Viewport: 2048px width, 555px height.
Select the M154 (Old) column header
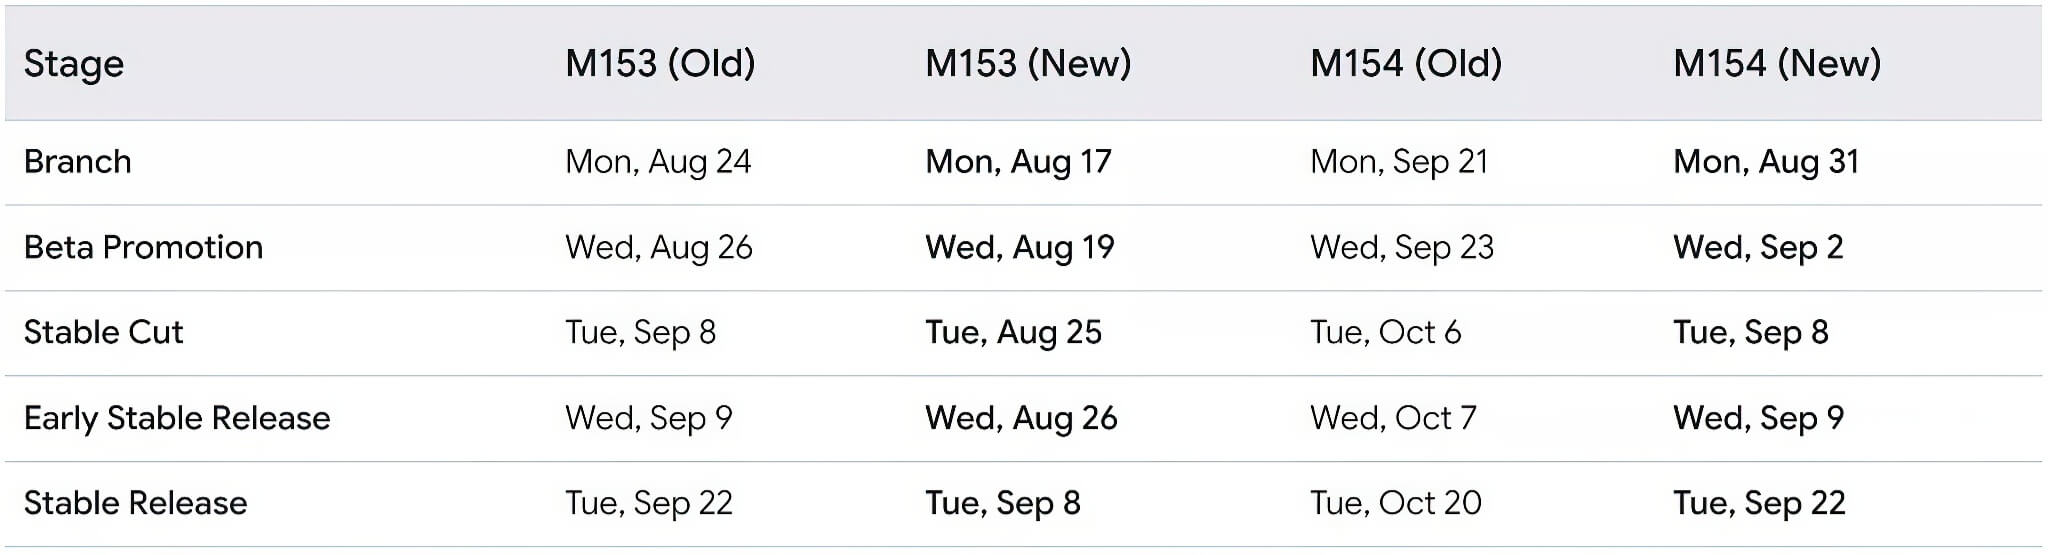[1406, 64]
